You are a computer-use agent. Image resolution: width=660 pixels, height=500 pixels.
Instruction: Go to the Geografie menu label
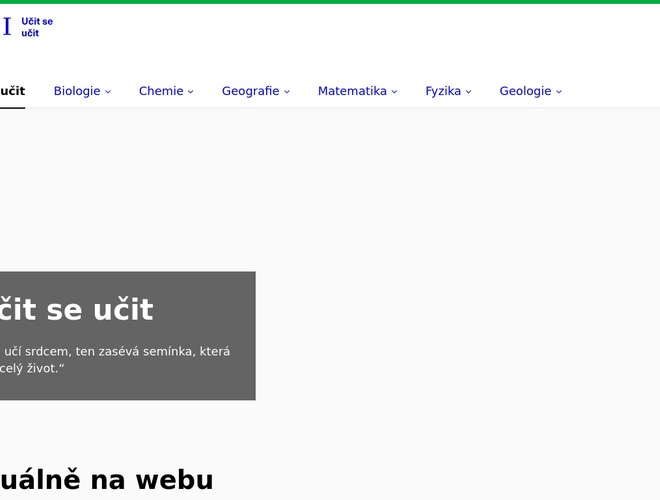250,91
